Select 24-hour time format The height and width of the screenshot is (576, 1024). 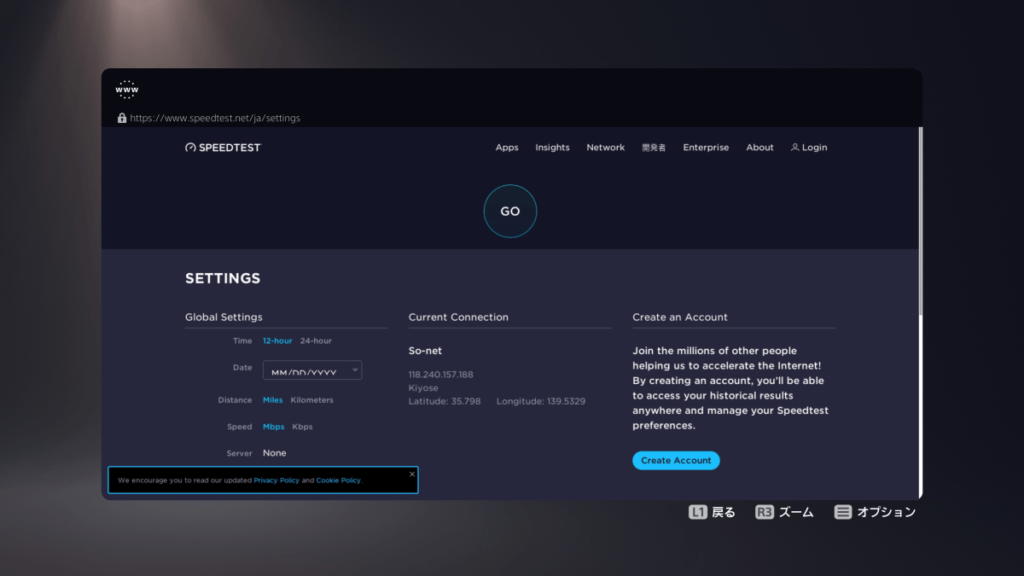click(316, 341)
